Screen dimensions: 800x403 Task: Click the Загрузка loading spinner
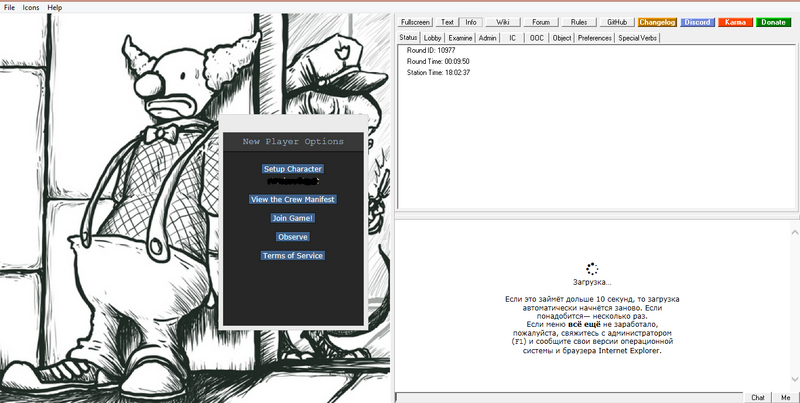(592, 269)
